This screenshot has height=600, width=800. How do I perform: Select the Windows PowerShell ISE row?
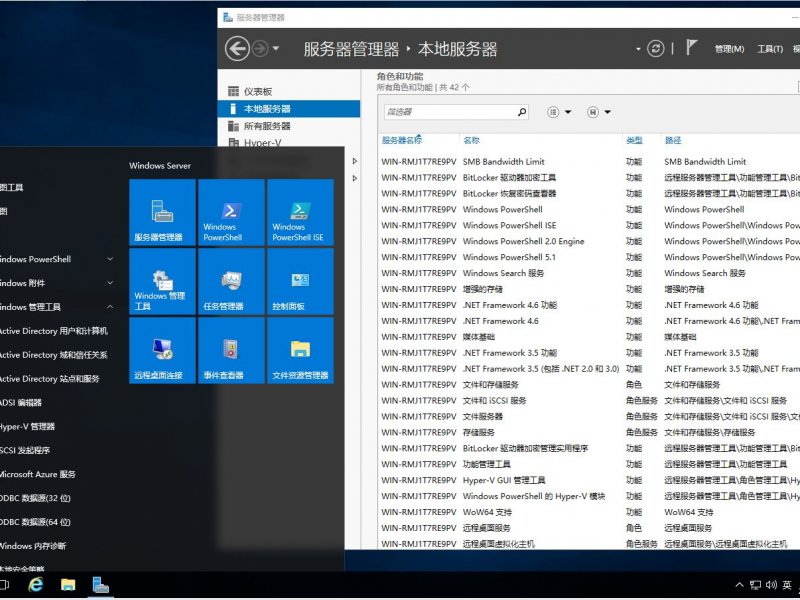589,225
